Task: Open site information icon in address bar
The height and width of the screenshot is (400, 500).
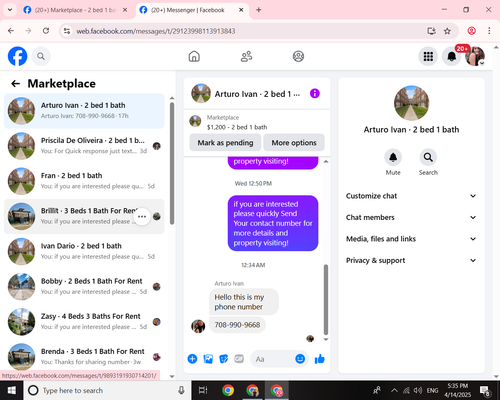Action: [x=67, y=31]
